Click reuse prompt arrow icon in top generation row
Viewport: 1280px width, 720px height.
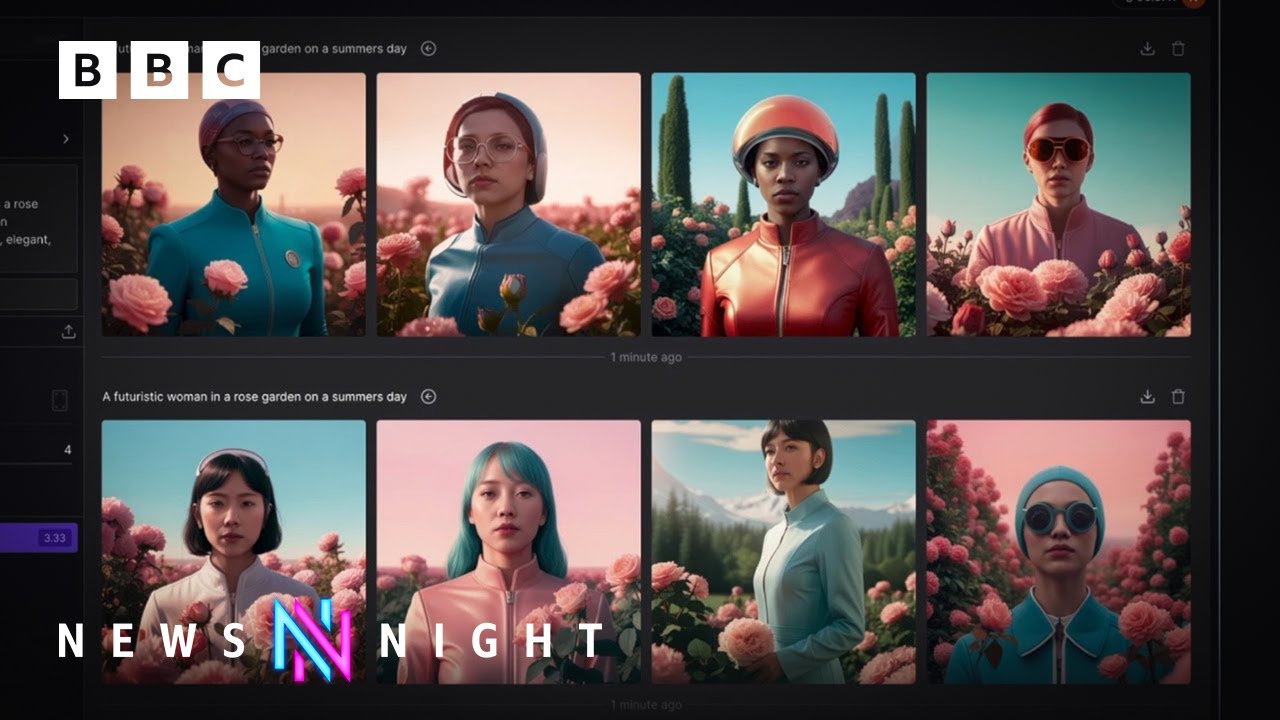tap(428, 48)
